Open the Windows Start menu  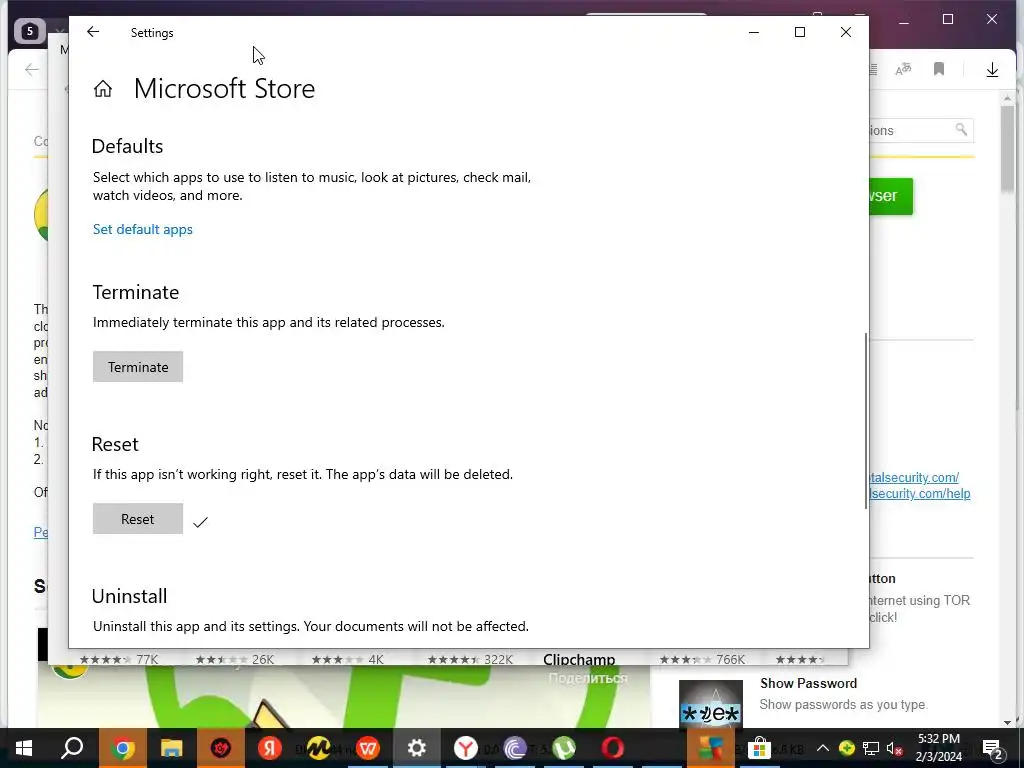(24, 748)
